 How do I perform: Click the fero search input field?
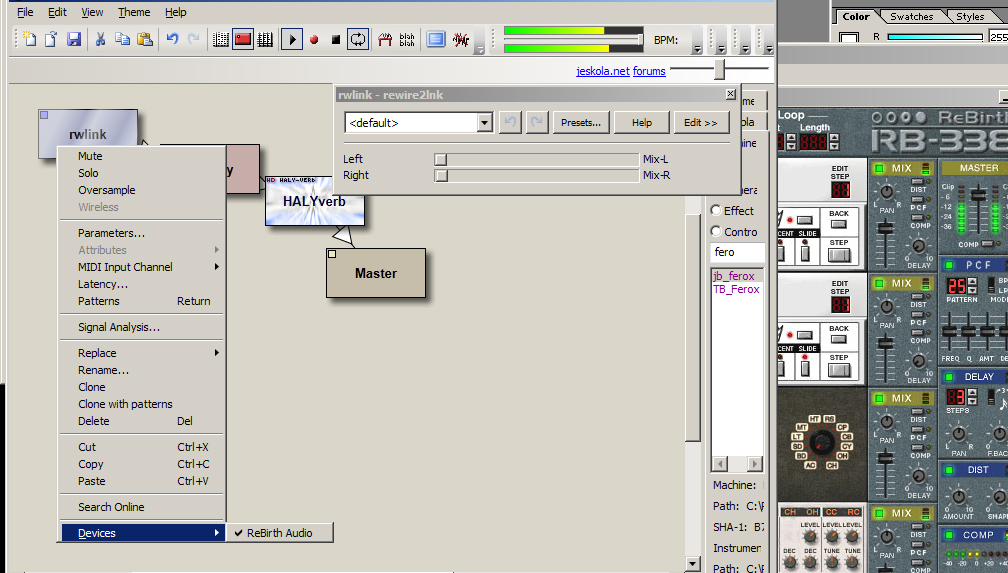736,252
